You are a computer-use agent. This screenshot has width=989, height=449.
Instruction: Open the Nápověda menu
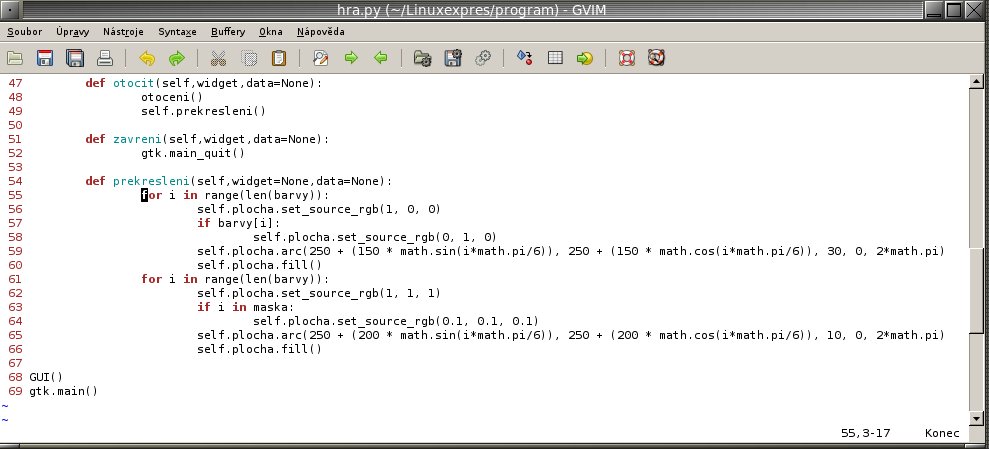[320, 32]
